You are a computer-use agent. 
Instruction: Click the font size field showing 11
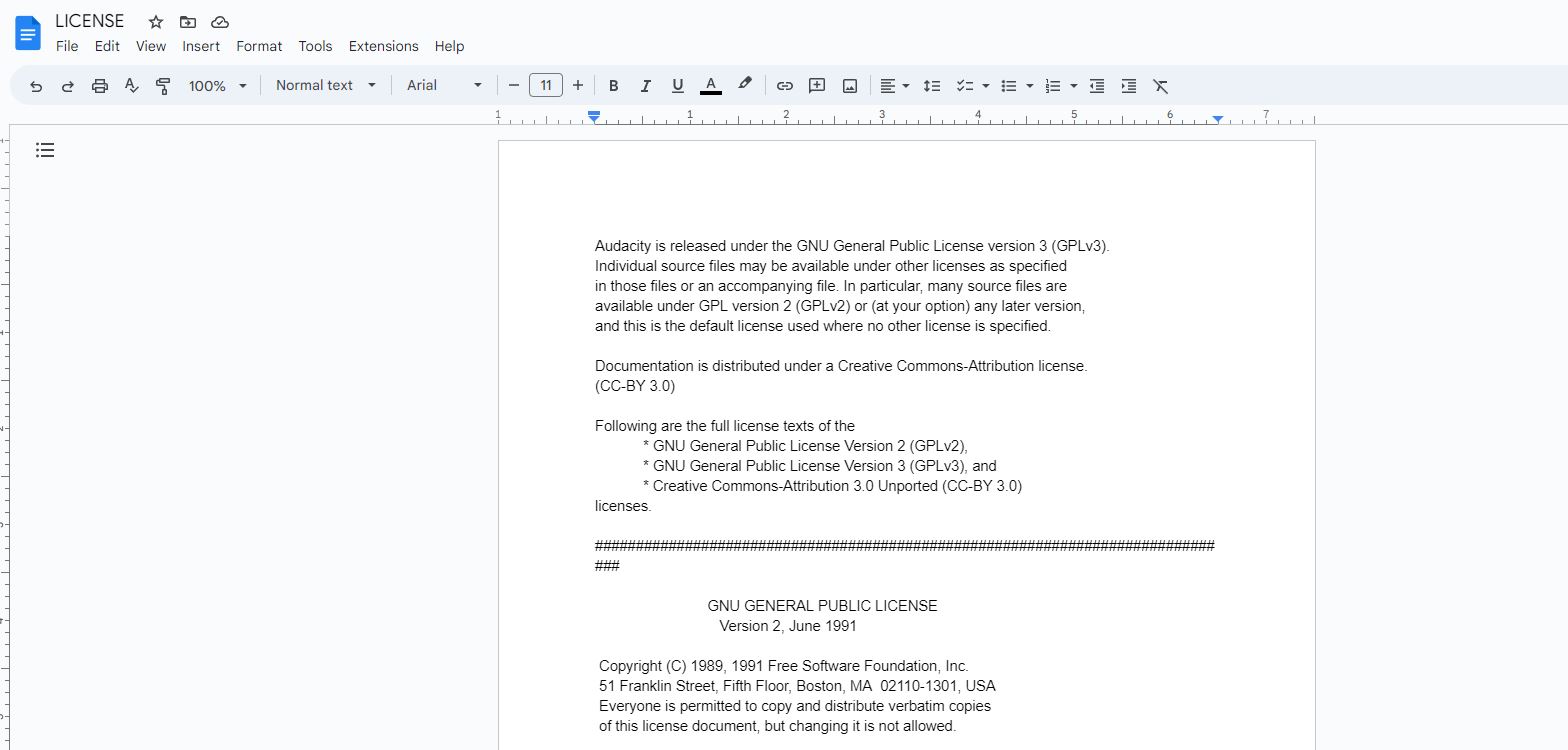pos(546,86)
